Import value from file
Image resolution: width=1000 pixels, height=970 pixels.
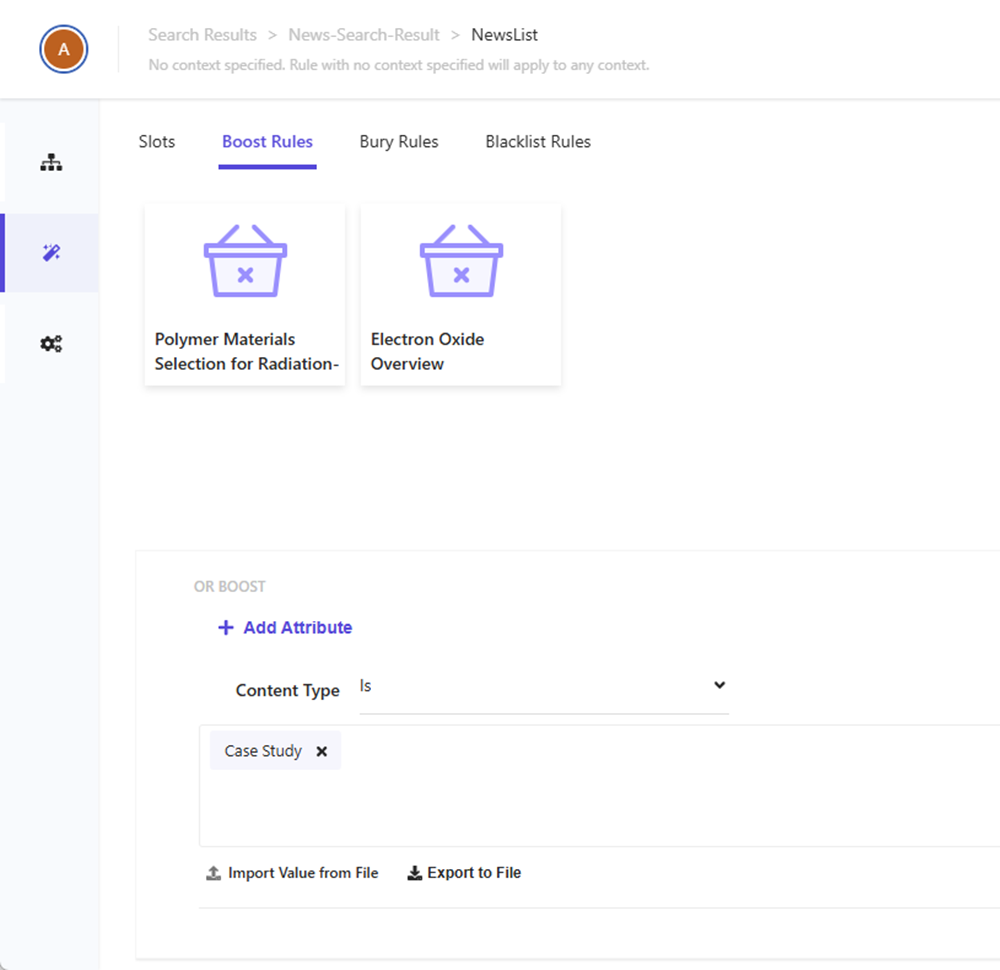pos(292,872)
